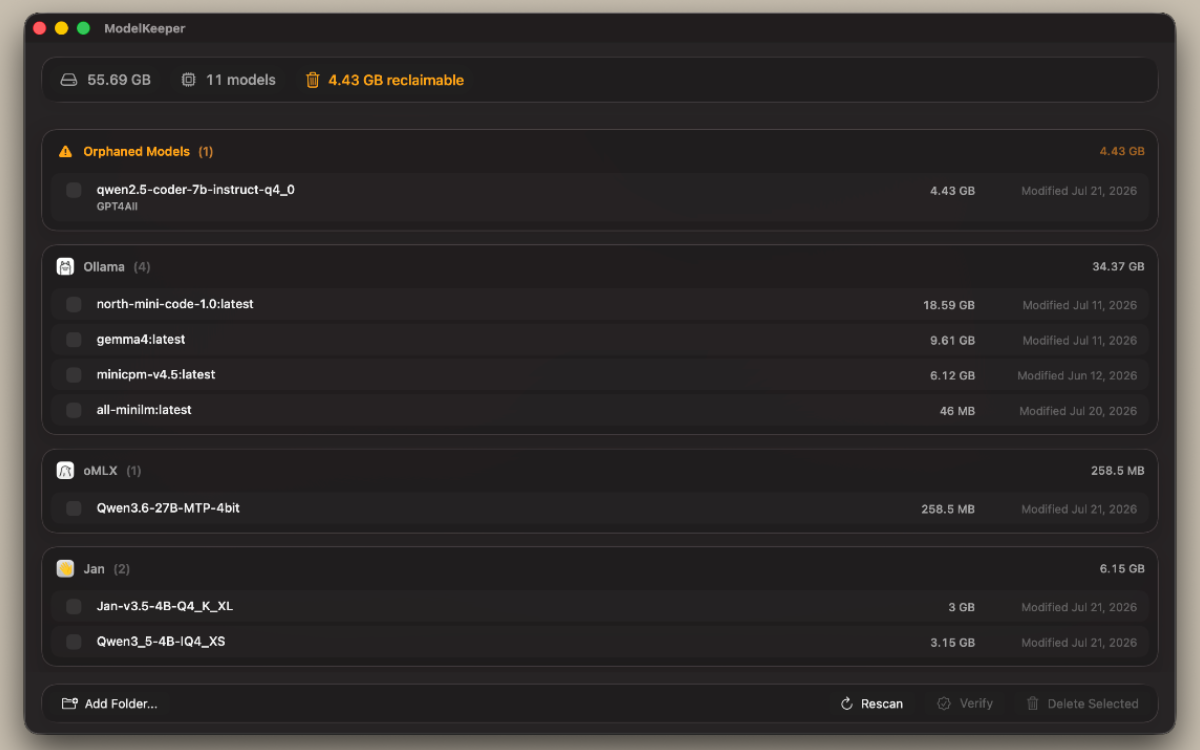The height and width of the screenshot is (750, 1200).
Task: Click the Delete Selected button
Action: [x=1082, y=704]
